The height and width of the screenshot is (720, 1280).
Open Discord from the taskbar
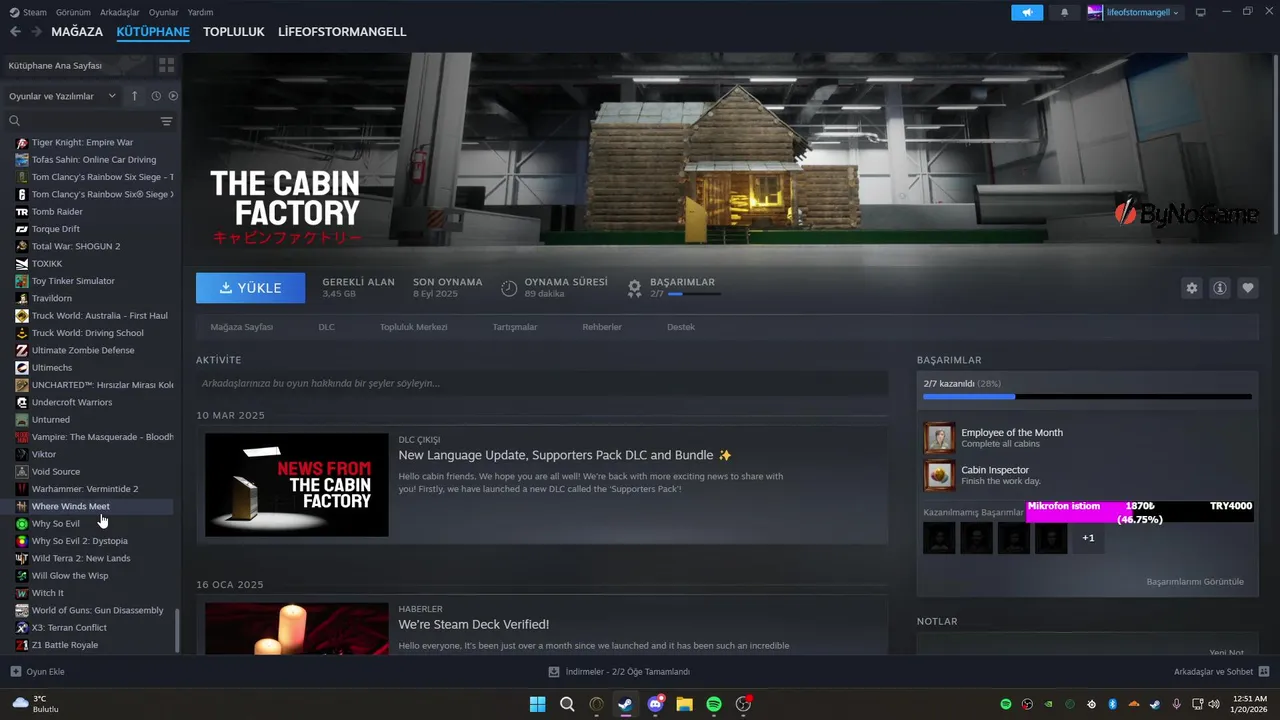(655, 704)
